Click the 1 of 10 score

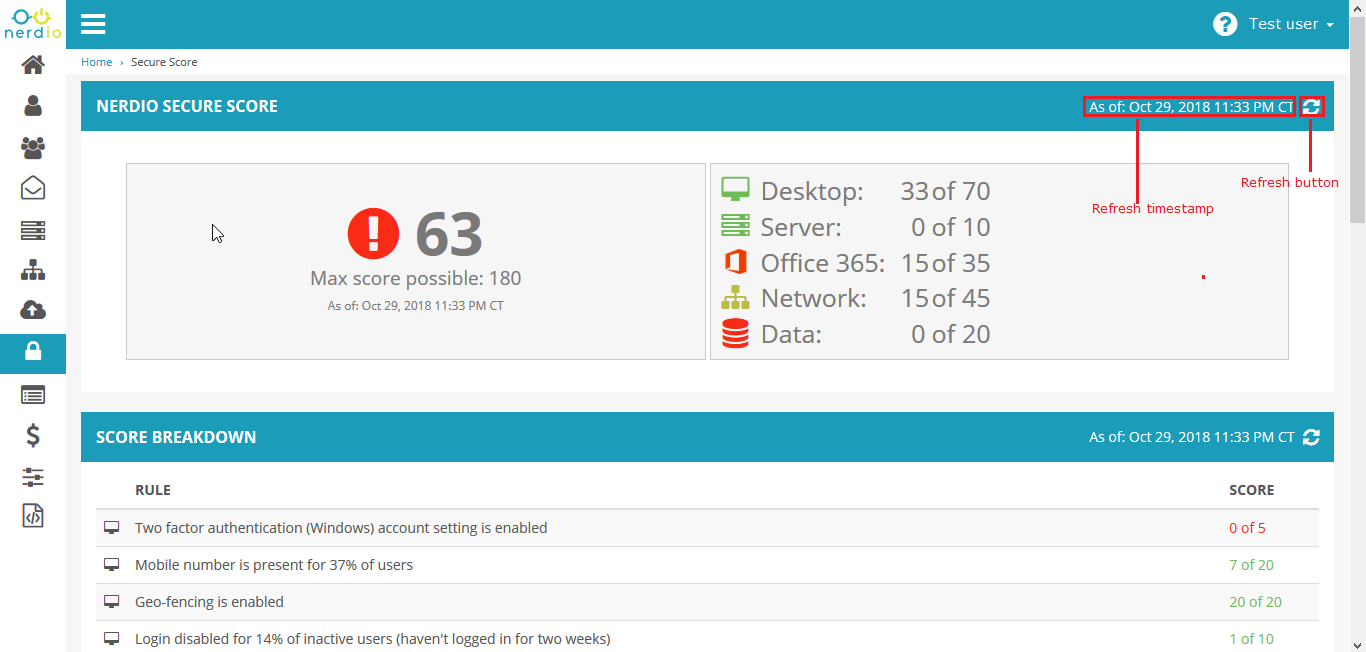[x=1251, y=639]
